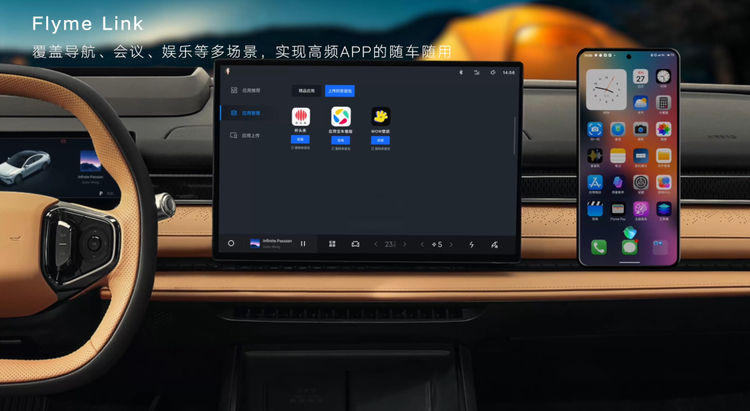Open the app grid icon in bottom bar
This screenshot has width=750, height=411.
330,244
